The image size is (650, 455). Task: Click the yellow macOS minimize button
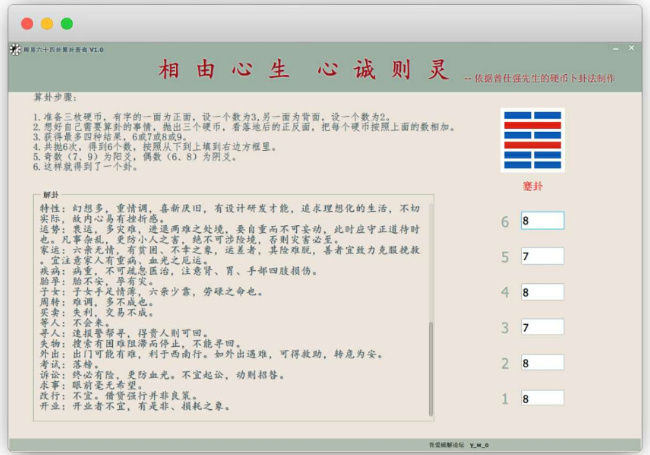pos(47,22)
